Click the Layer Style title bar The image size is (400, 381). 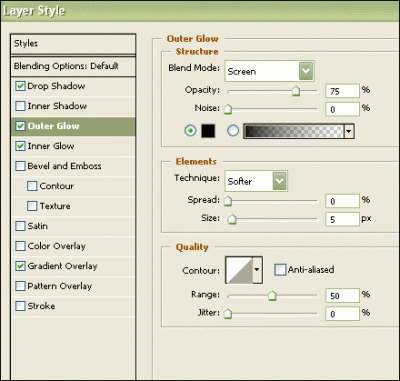coord(200,11)
